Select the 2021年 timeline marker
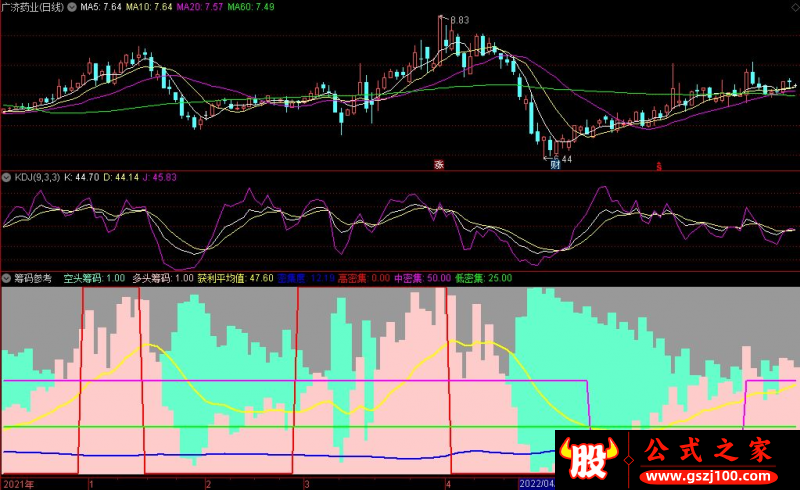This screenshot has height=490, width=800. click(18, 484)
